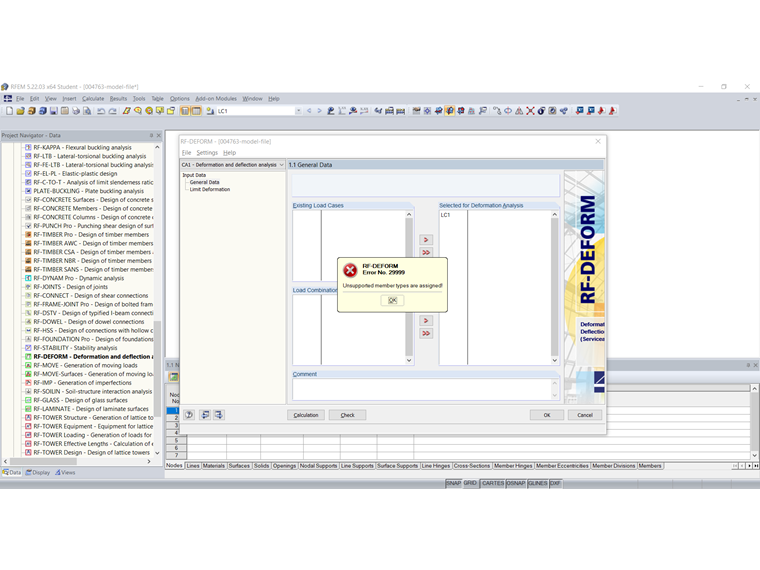Click scroll-up arrow of Existing Load Cases list
This screenshot has width=760, height=570.
click(409, 214)
